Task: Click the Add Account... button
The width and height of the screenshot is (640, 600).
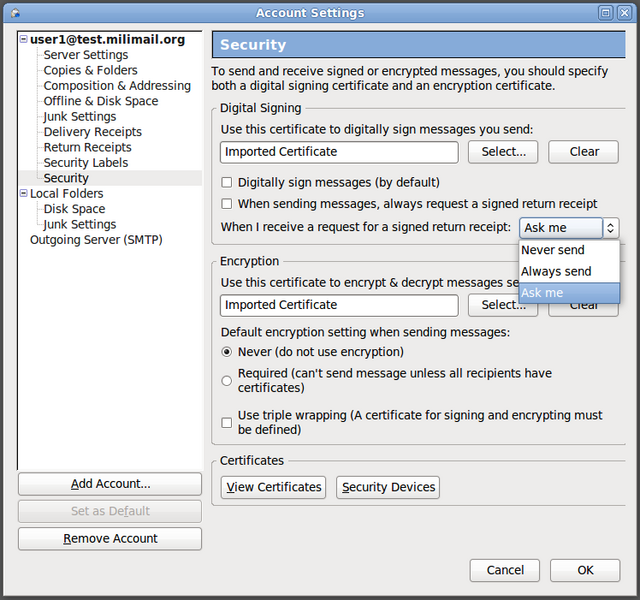Action: [110, 484]
